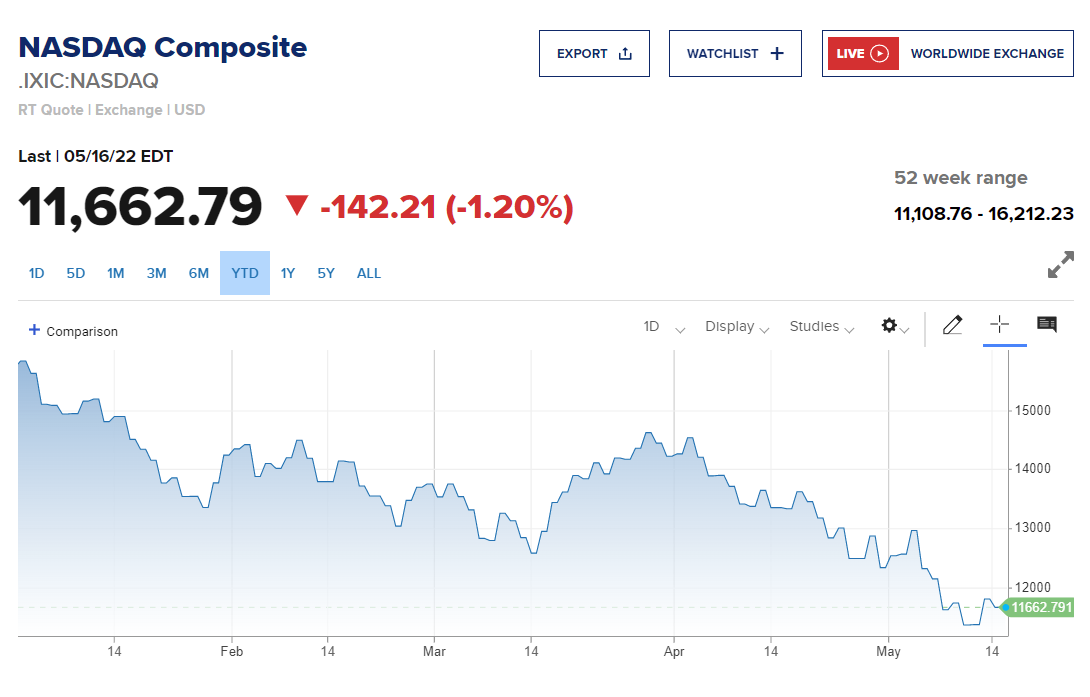Open the Studies dropdown
The height and width of the screenshot is (697, 1090).
(822, 327)
